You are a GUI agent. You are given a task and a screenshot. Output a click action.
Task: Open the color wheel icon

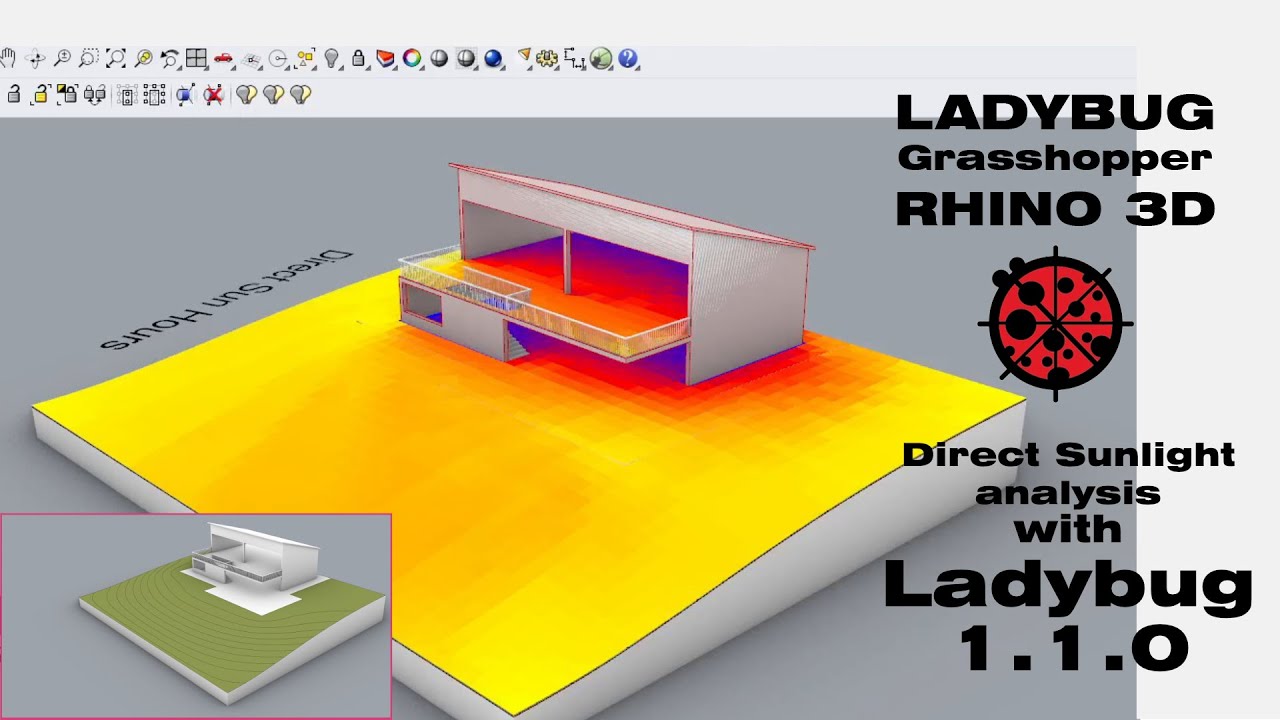[x=412, y=58]
